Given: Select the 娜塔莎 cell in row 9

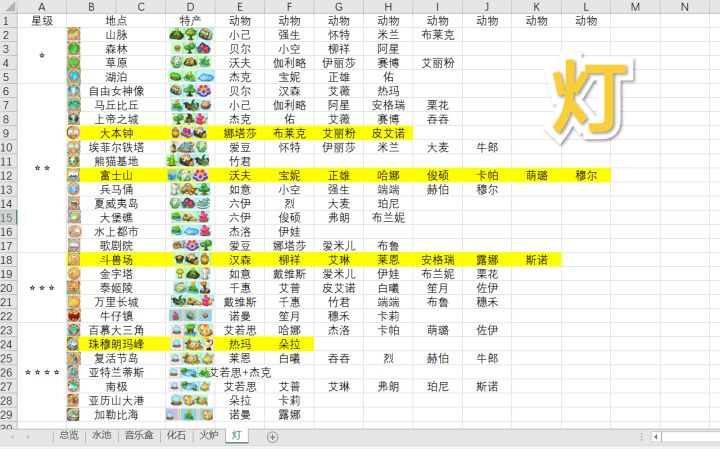Looking at the screenshot, I should (x=240, y=133).
